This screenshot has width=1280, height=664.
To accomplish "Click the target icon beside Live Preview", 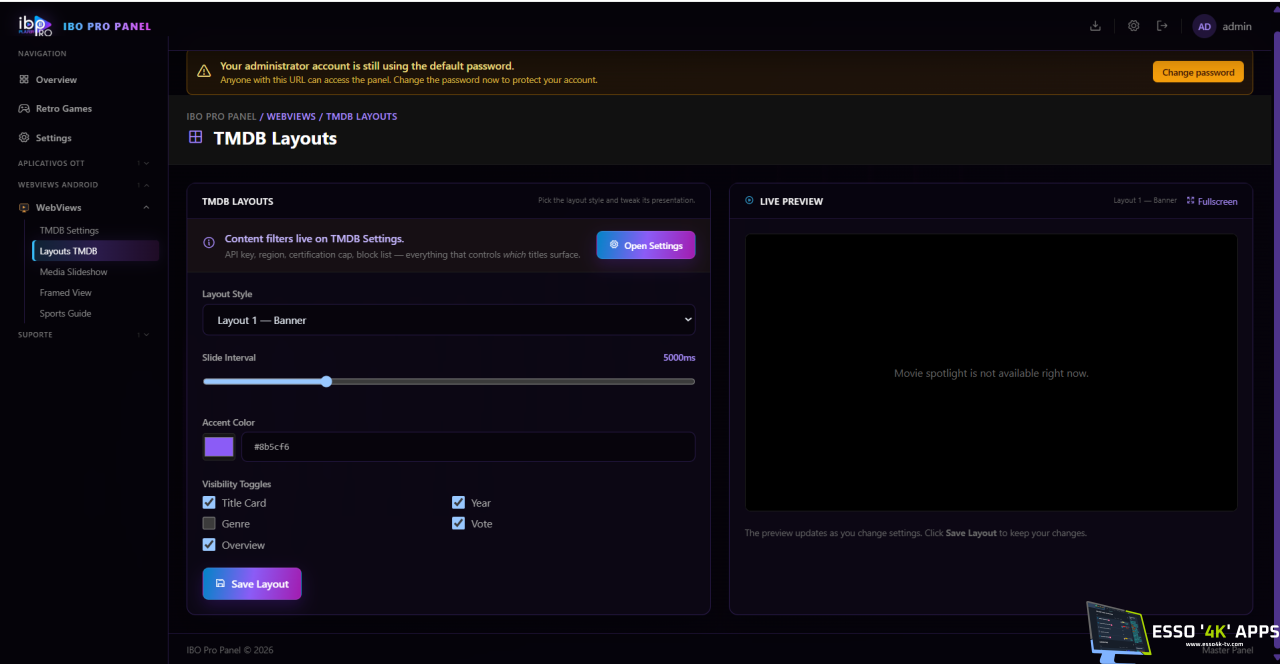I will [750, 201].
